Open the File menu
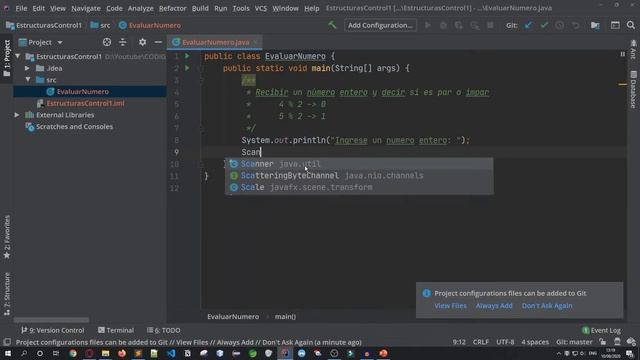This screenshot has height=360, width=640. coord(21,8)
